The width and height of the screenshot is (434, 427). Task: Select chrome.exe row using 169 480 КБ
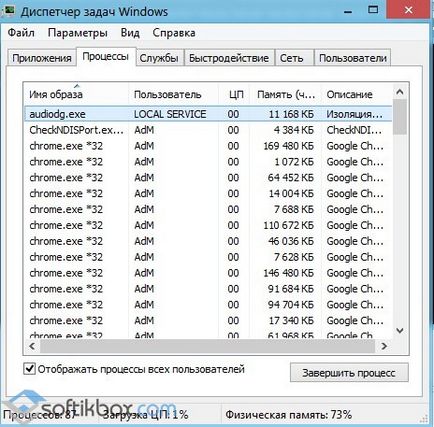coord(208,146)
